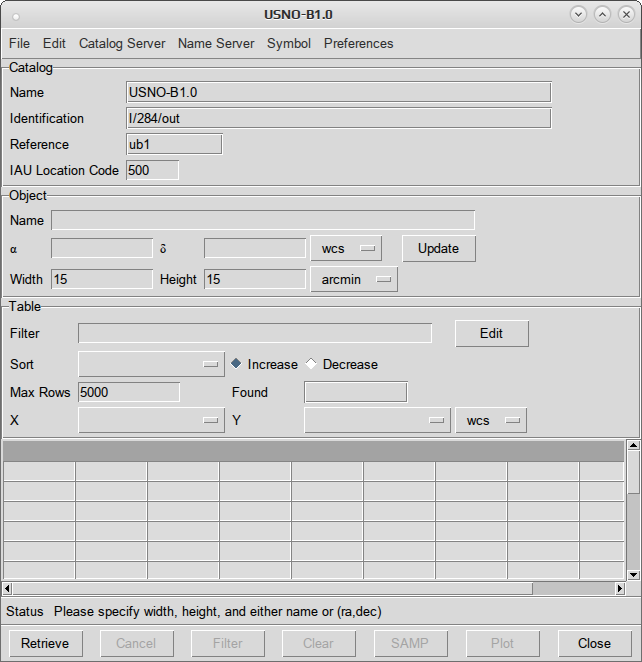This screenshot has height=662, width=642.
Task: Focus the delta coordinate input field
Action: (255, 248)
